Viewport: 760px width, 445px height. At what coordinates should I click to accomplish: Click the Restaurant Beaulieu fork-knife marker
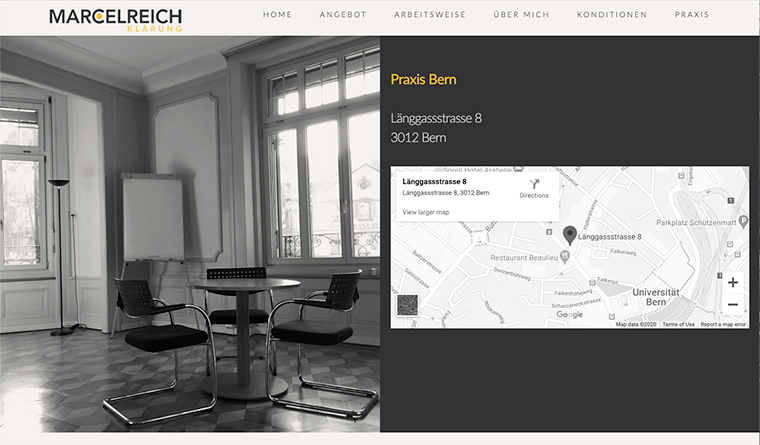(564, 256)
